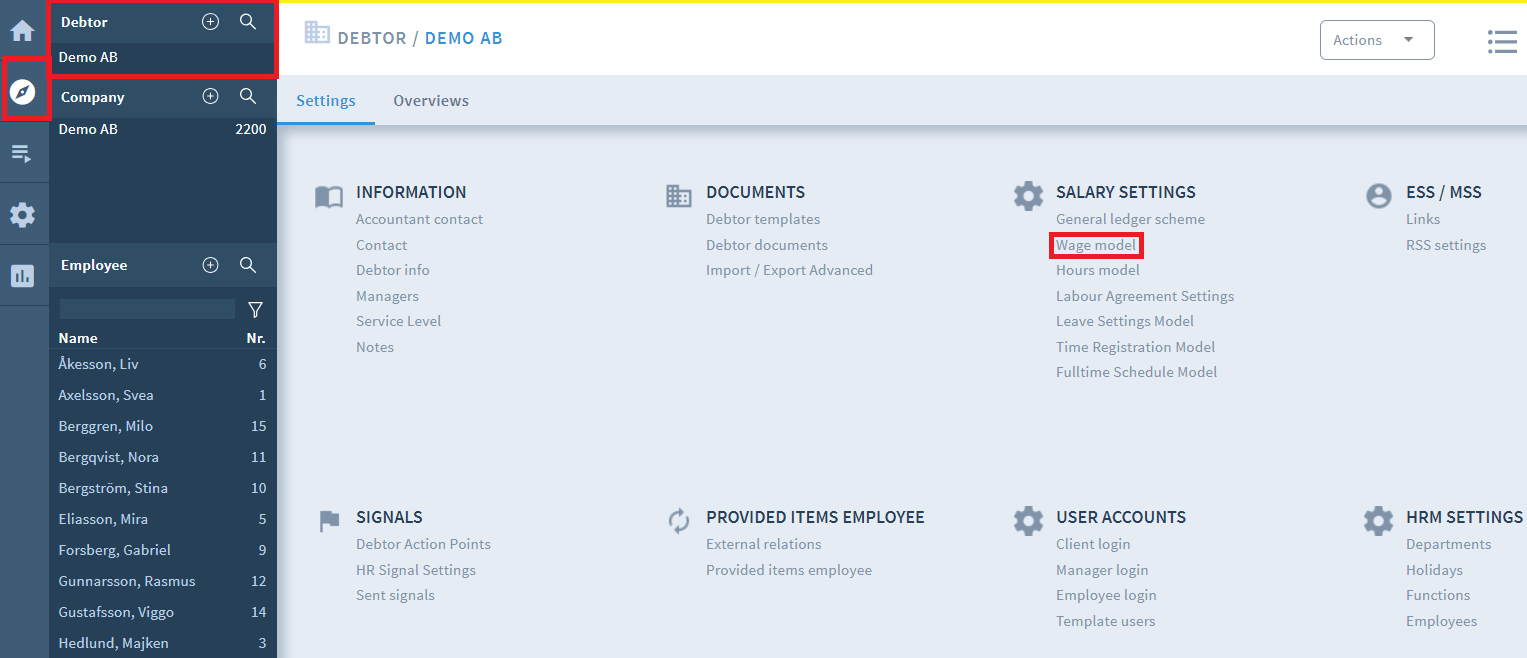Click the User Accounts gear icon
1527x658 pixels.
[x=1028, y=520]
